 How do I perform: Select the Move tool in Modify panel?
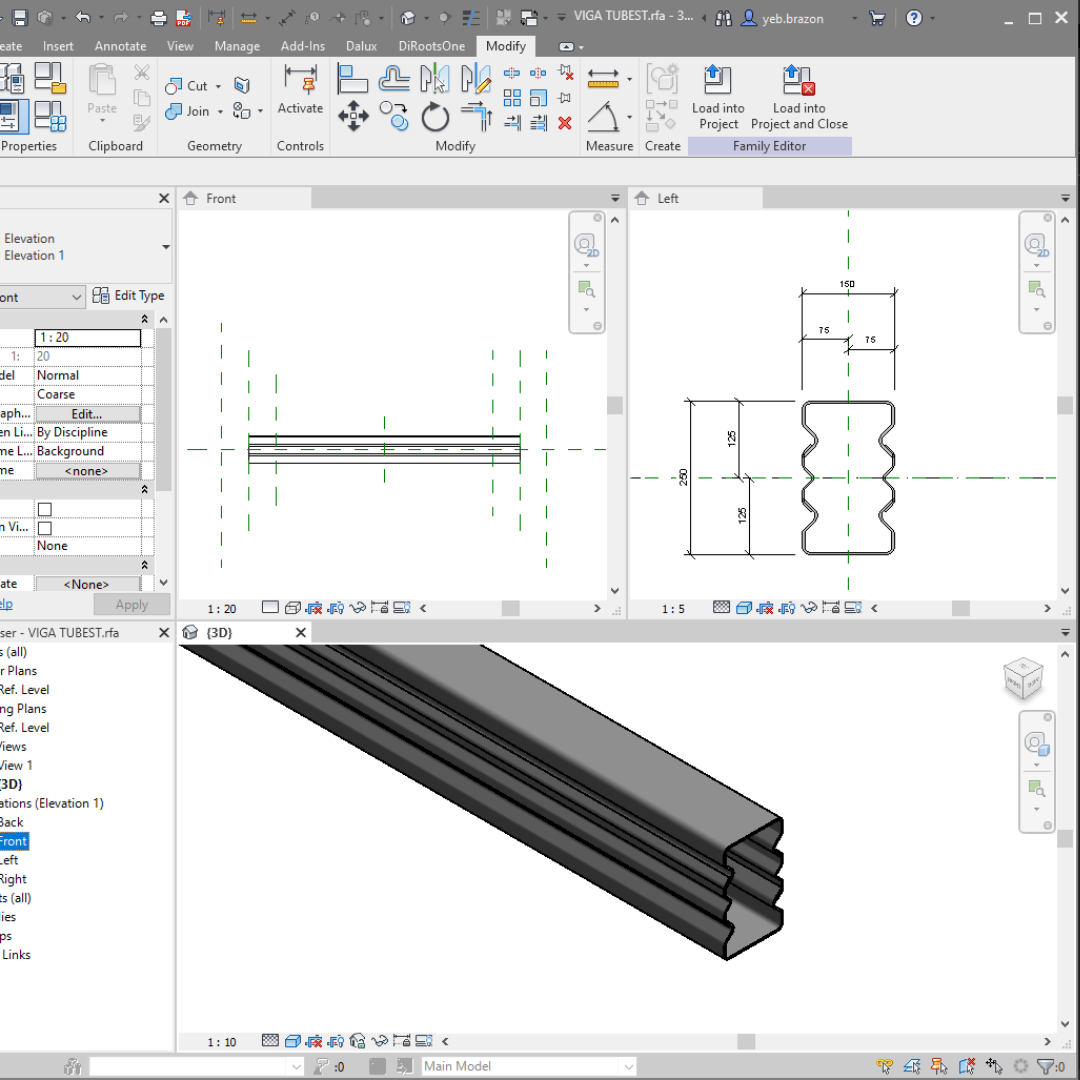point(353,116)
